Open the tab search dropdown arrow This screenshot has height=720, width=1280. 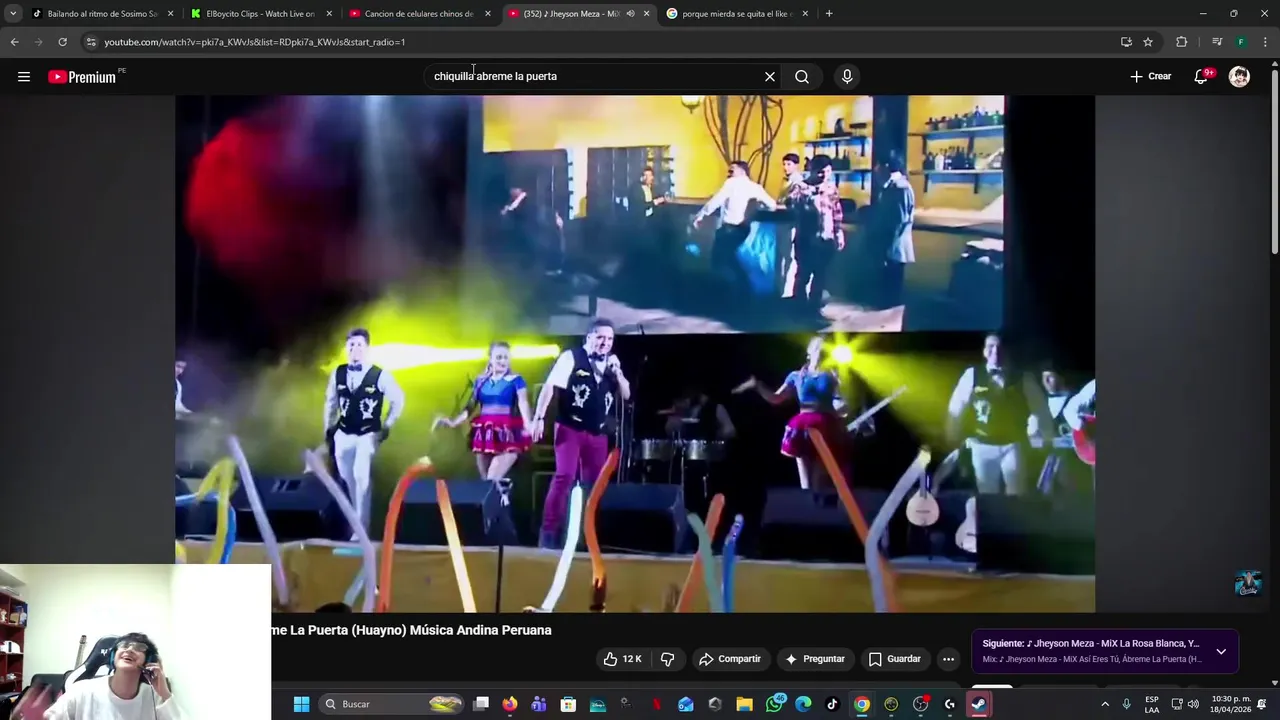(13, 14)
